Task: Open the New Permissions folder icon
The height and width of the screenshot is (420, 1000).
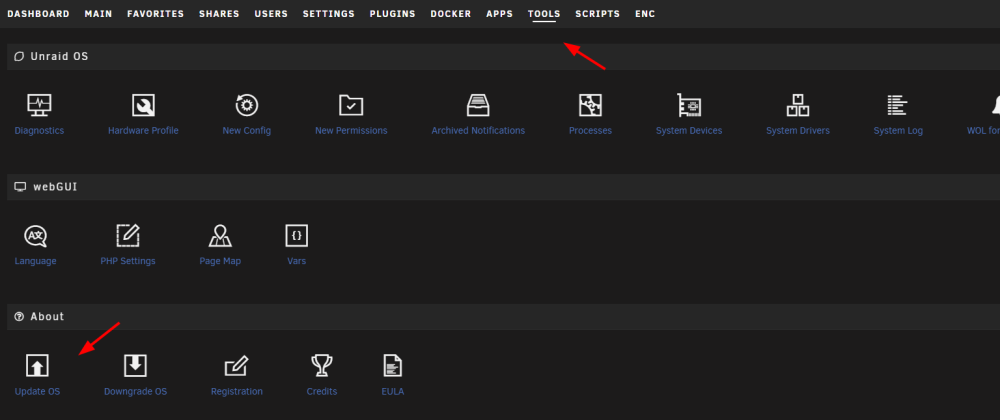Action: [351, 105]
